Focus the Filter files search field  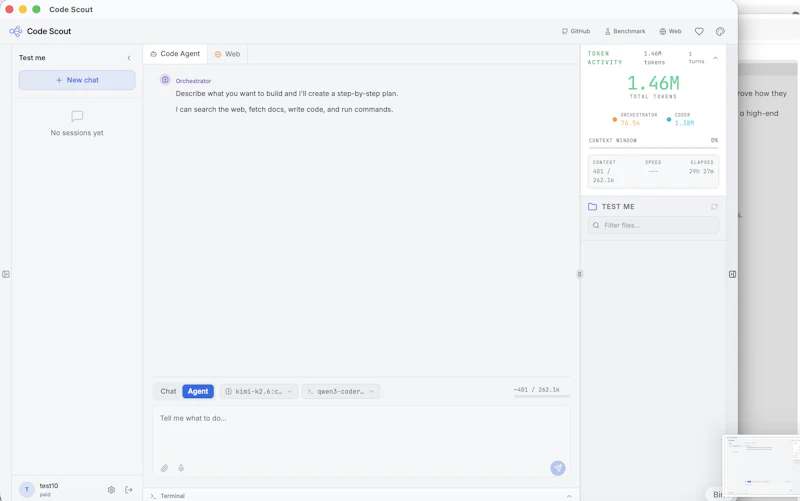pyautogui.click(x=653, y=225)
